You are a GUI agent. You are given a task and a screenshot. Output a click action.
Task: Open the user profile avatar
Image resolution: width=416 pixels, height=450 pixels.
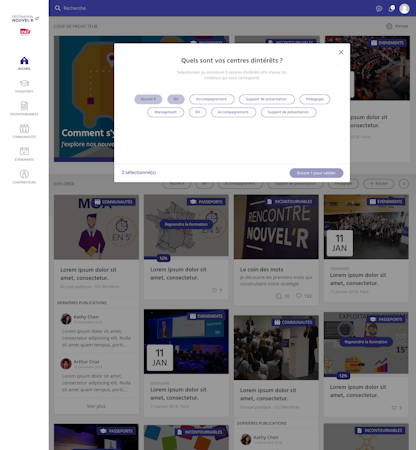click(x=404, y=8)
